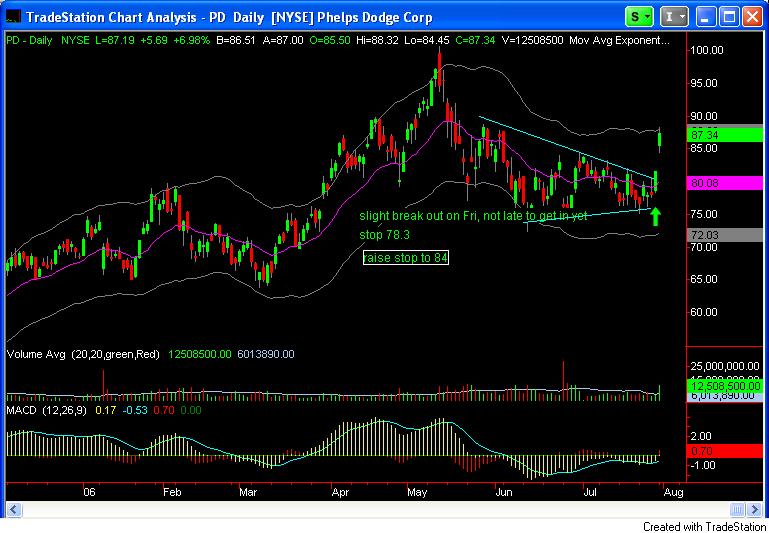
Task: Click the '06' year date axis label
Action: [88, 491]
